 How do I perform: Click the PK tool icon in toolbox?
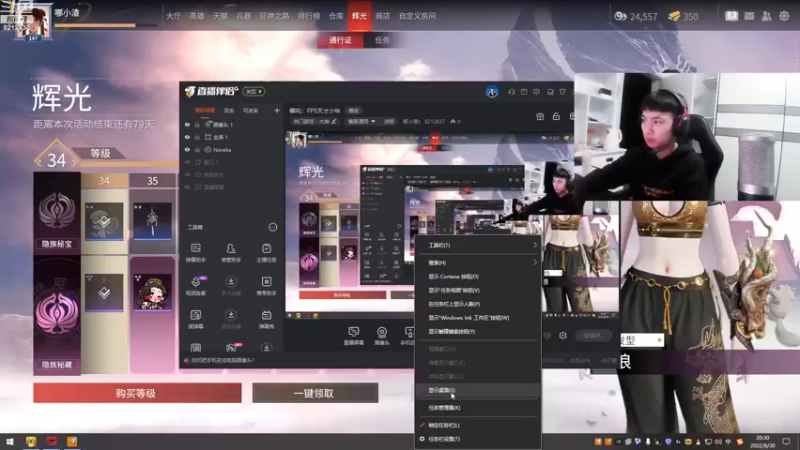coord(232,347)
